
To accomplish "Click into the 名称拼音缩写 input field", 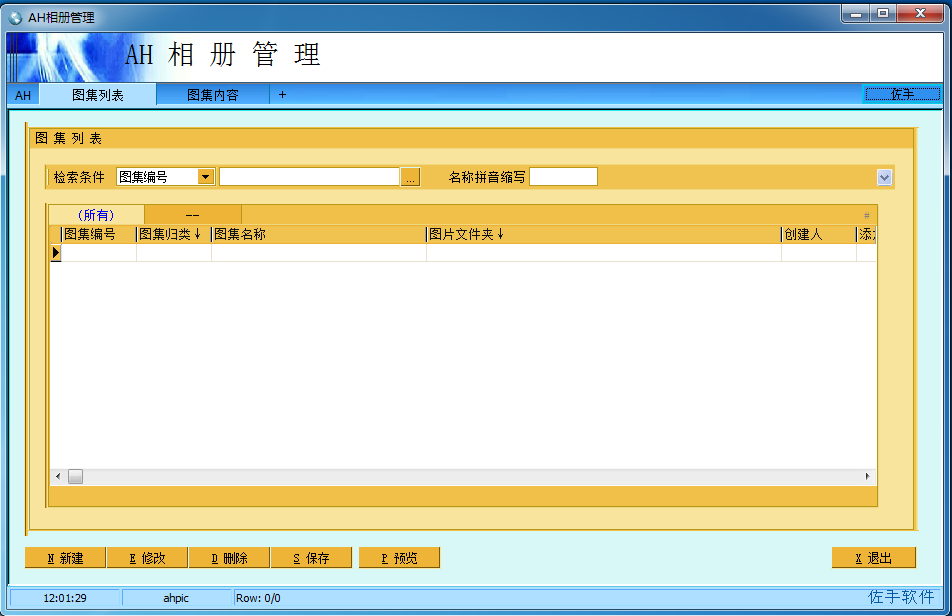I will pyautogui.click(x=563, y=177).
